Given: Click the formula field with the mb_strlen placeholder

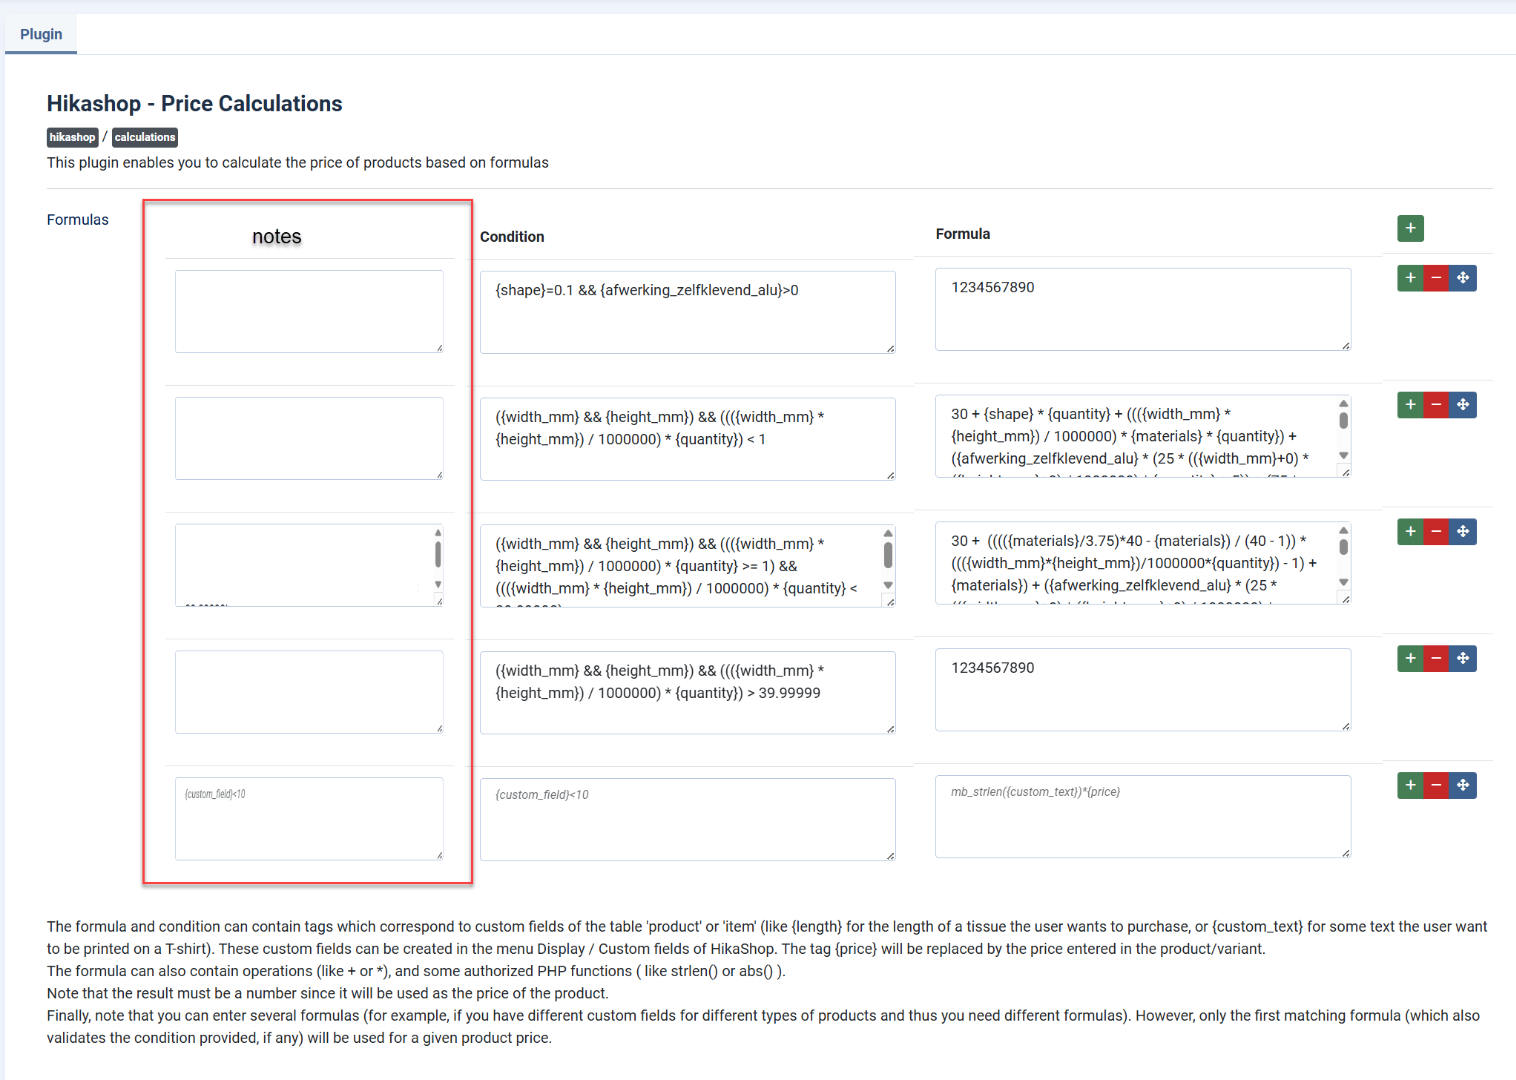Looking at the screenshot, I should [1143, 817].
